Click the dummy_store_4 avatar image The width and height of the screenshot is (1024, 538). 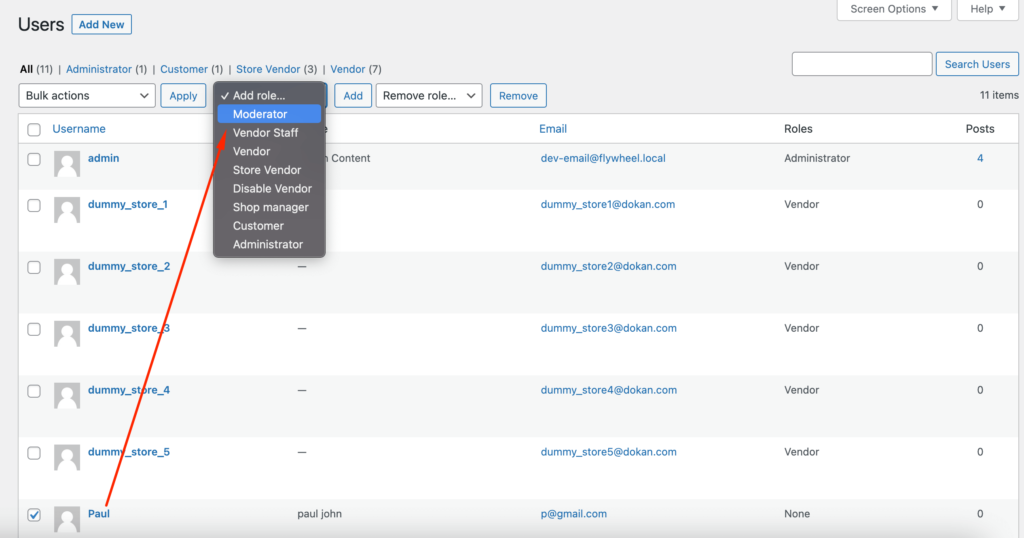[x=67, y=396]
